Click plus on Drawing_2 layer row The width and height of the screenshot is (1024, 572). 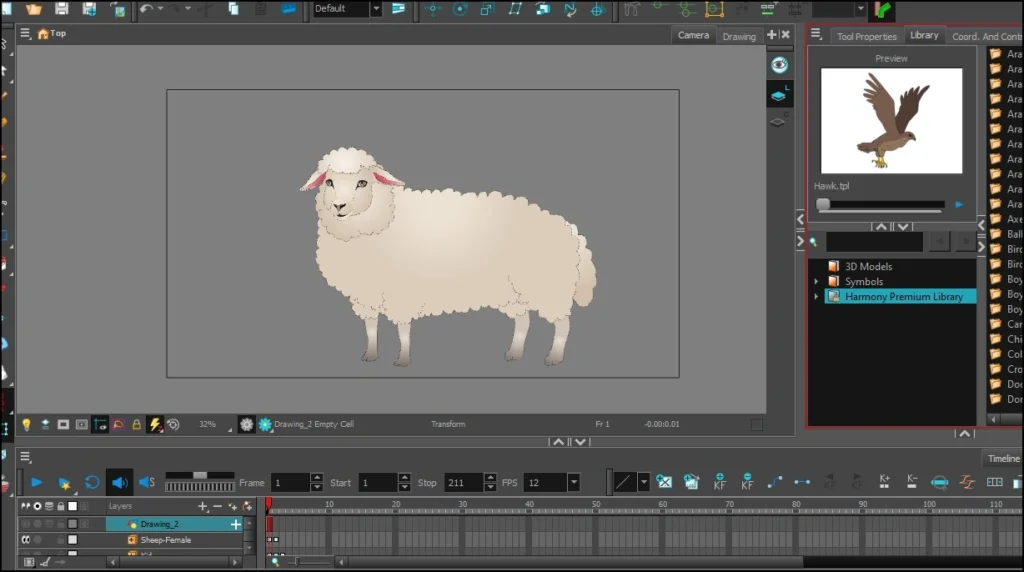pyautogui.click(x=236, y=524)
